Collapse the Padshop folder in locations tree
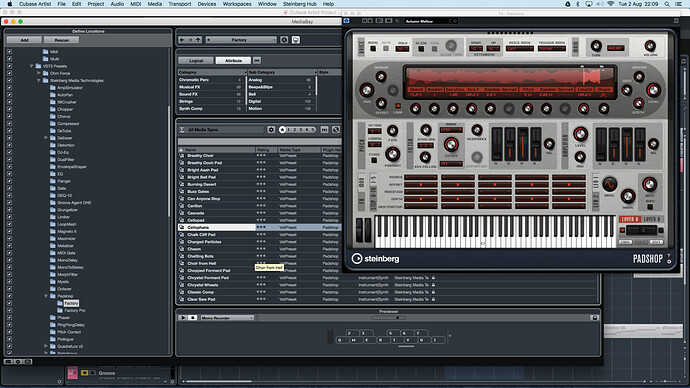The image size is (690, 388). [46, 296]
